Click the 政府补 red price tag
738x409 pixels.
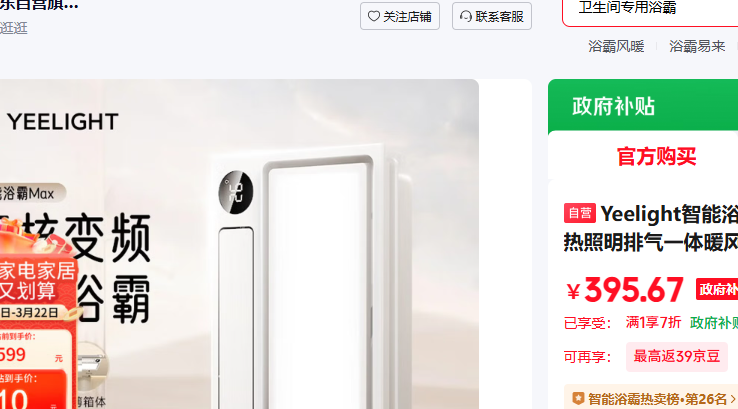(x=717, y=289)
